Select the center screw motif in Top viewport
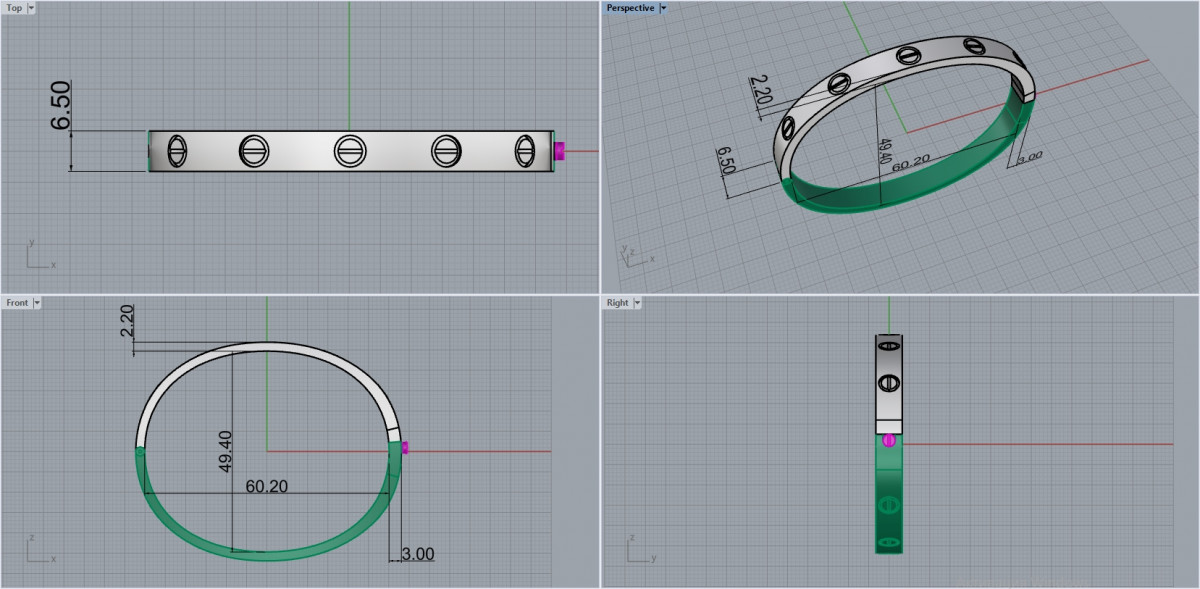Screen dimensions: 1200x589 tap(348, 151)
